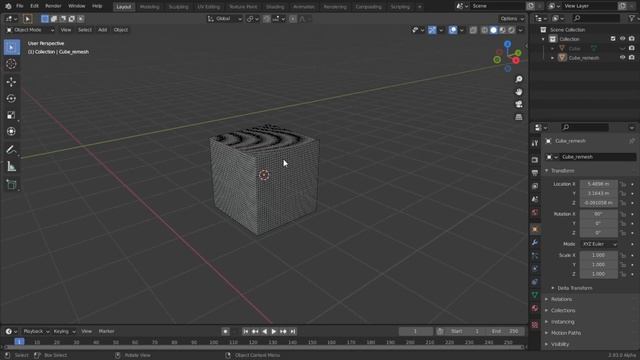Open the File menu
This screenshot has height=360, width=640.
[20, 6]
